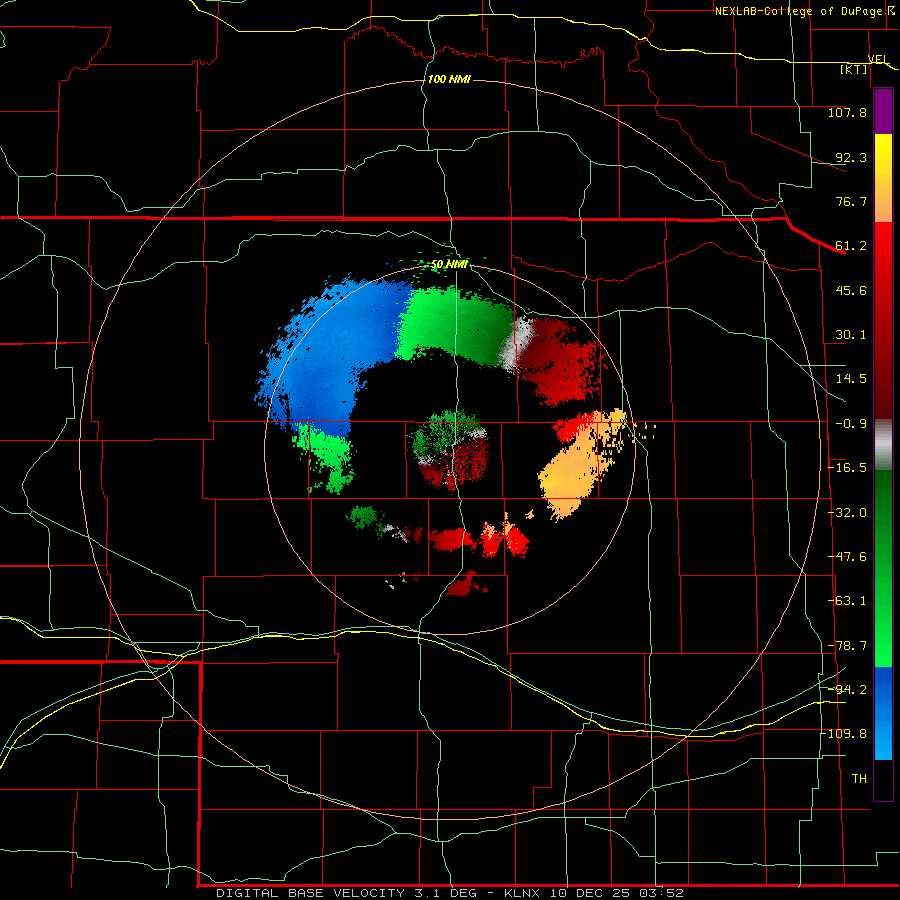Select the TH legend label

point(859,779)
